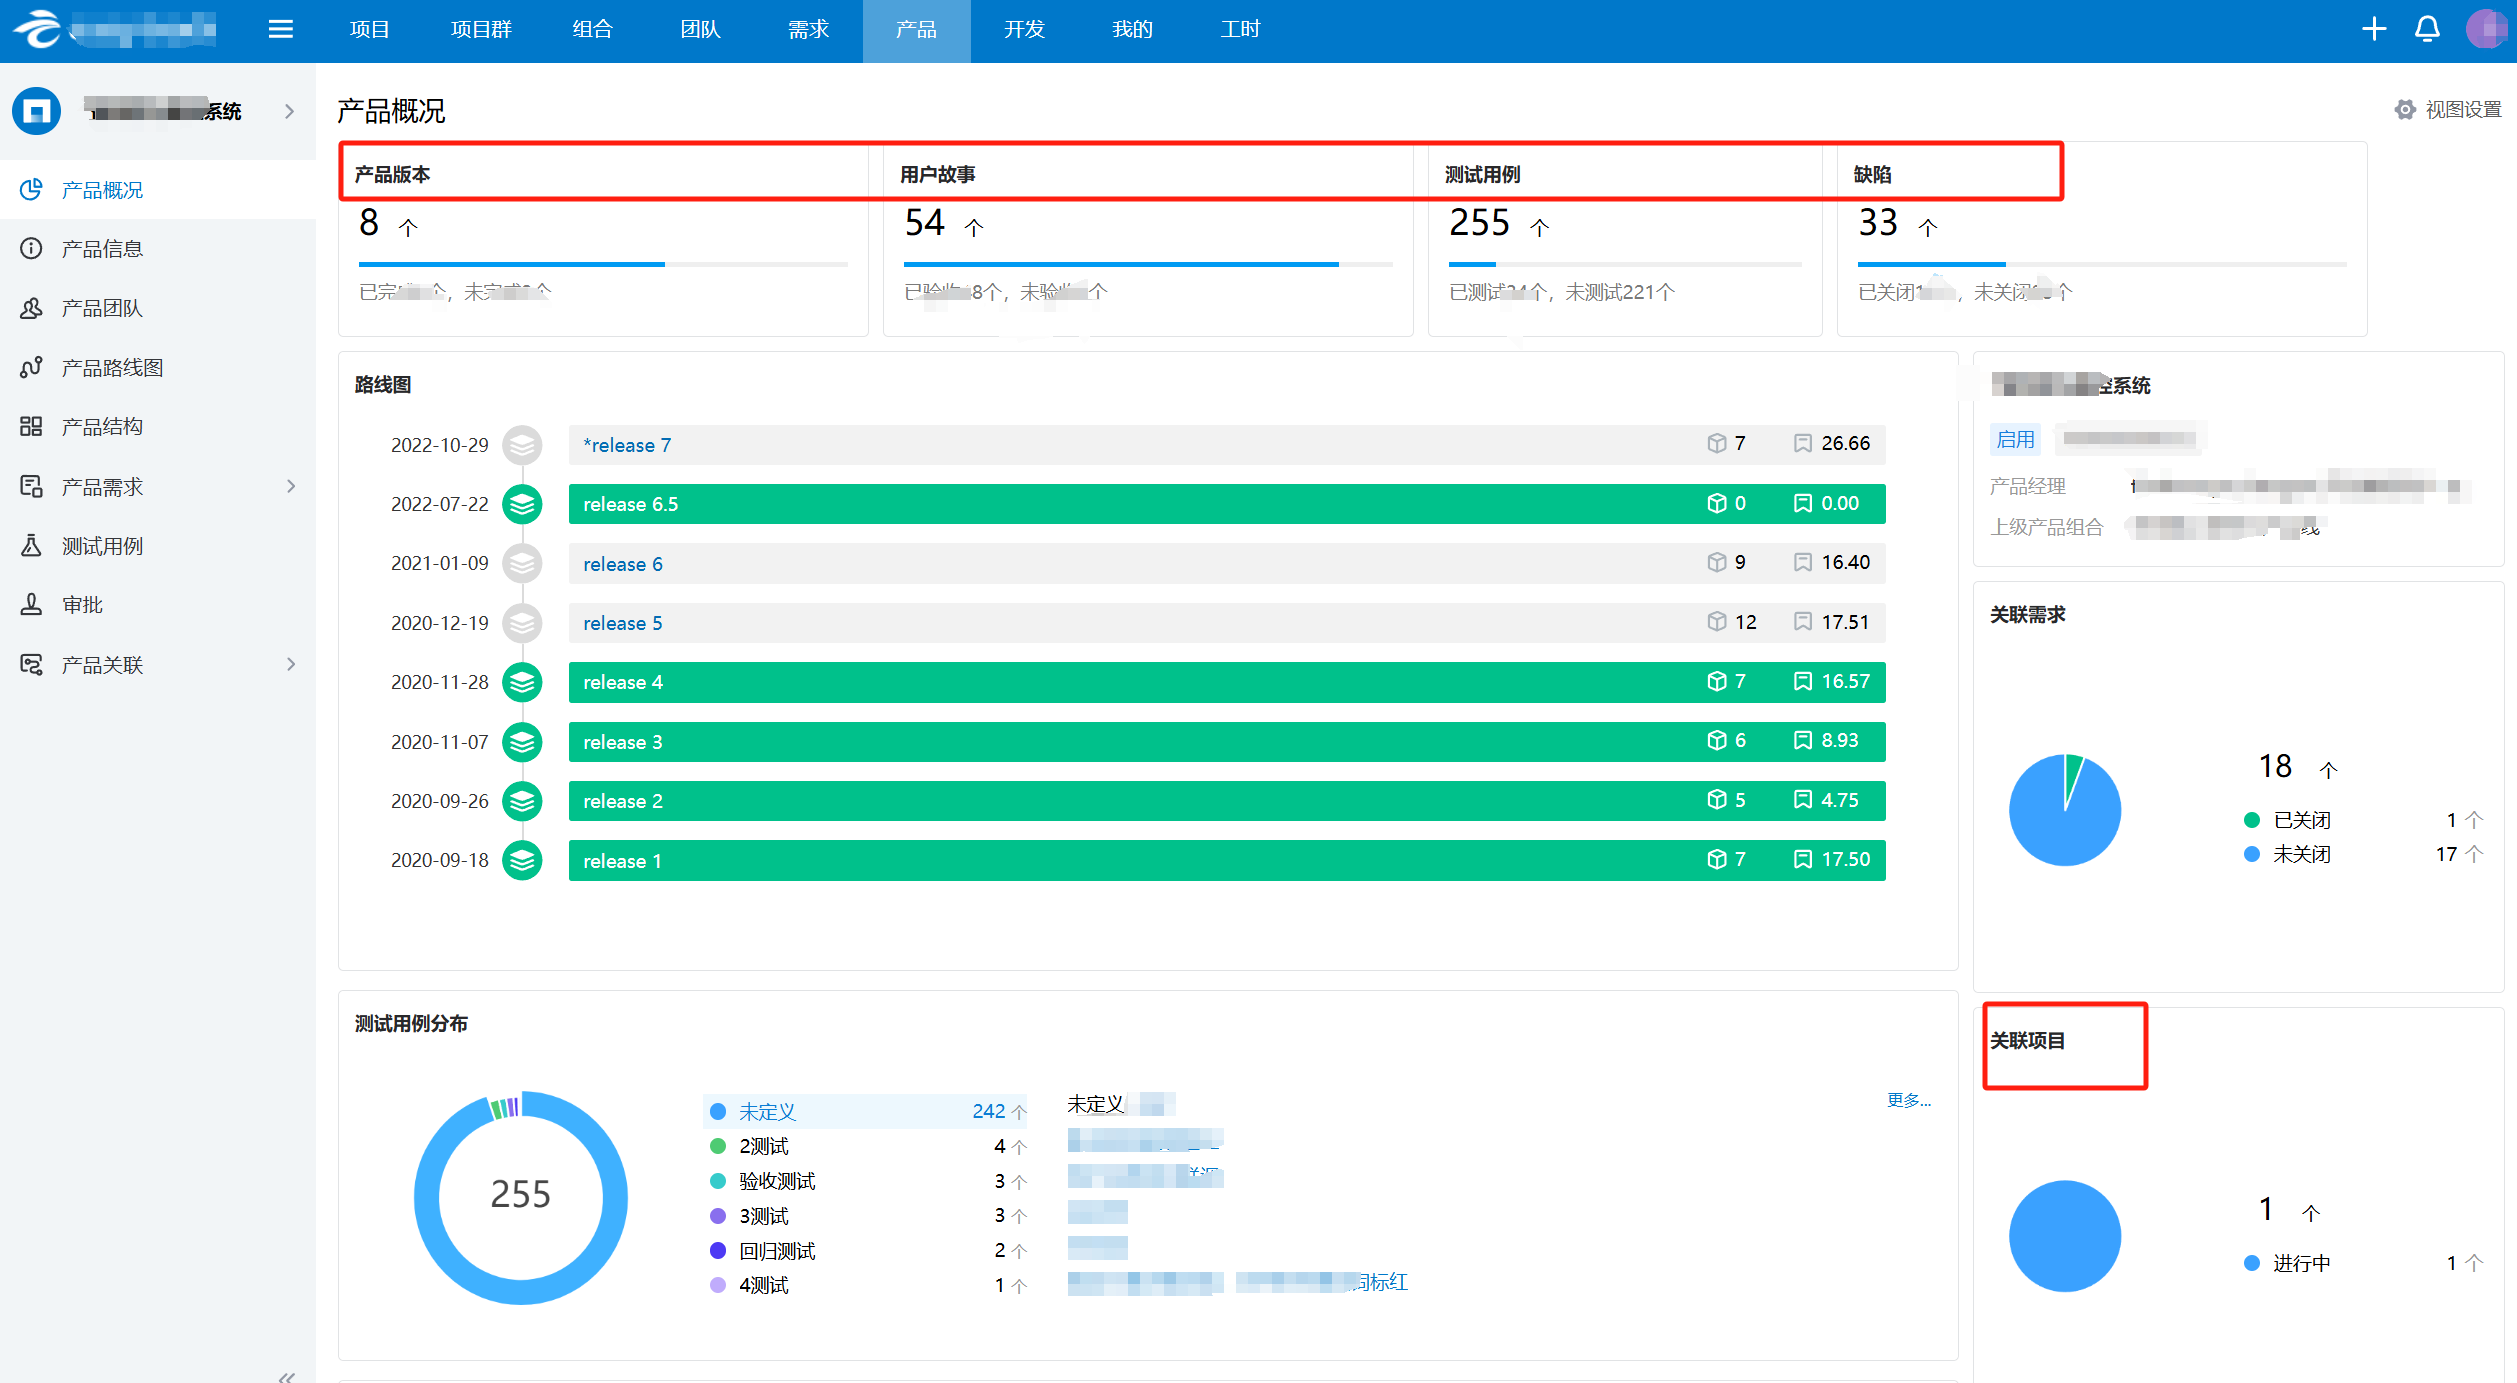Open the *release 7 roadmap link

(x=627, y=445)
